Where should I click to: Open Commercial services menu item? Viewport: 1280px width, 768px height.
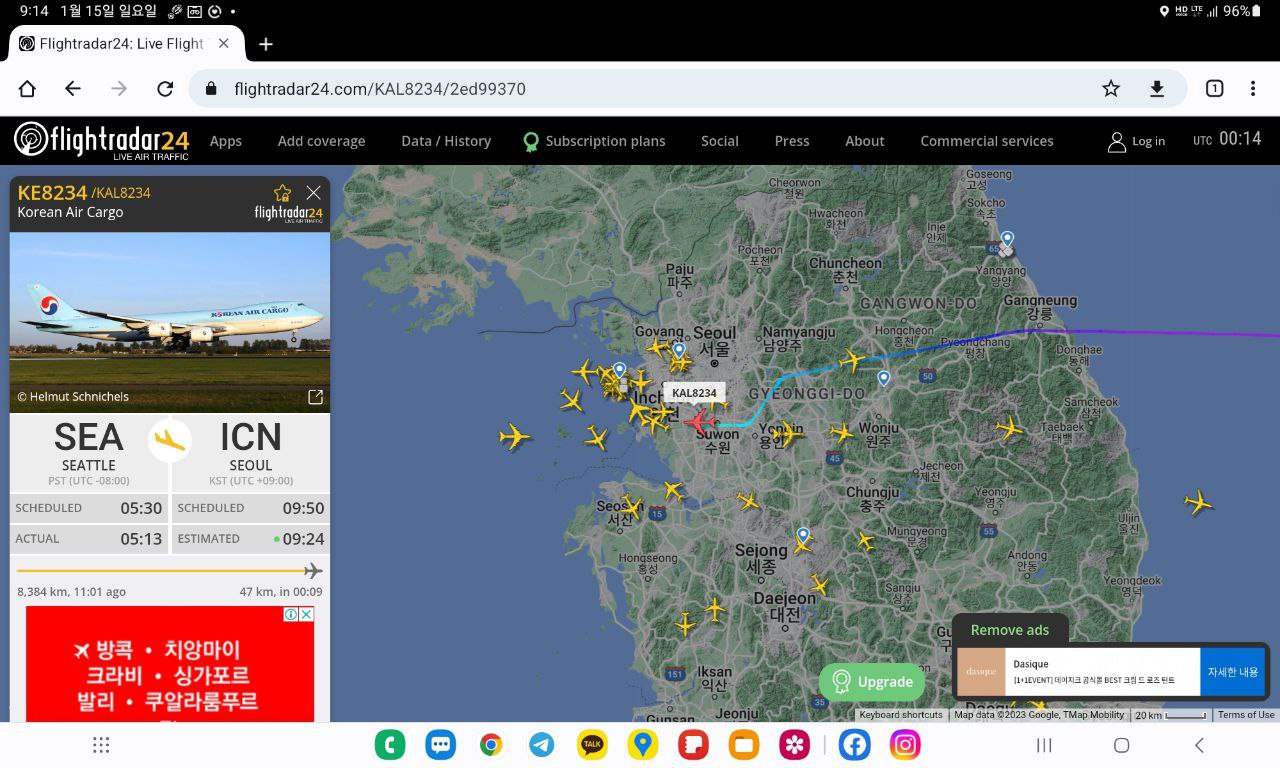[x=987, y=141]
